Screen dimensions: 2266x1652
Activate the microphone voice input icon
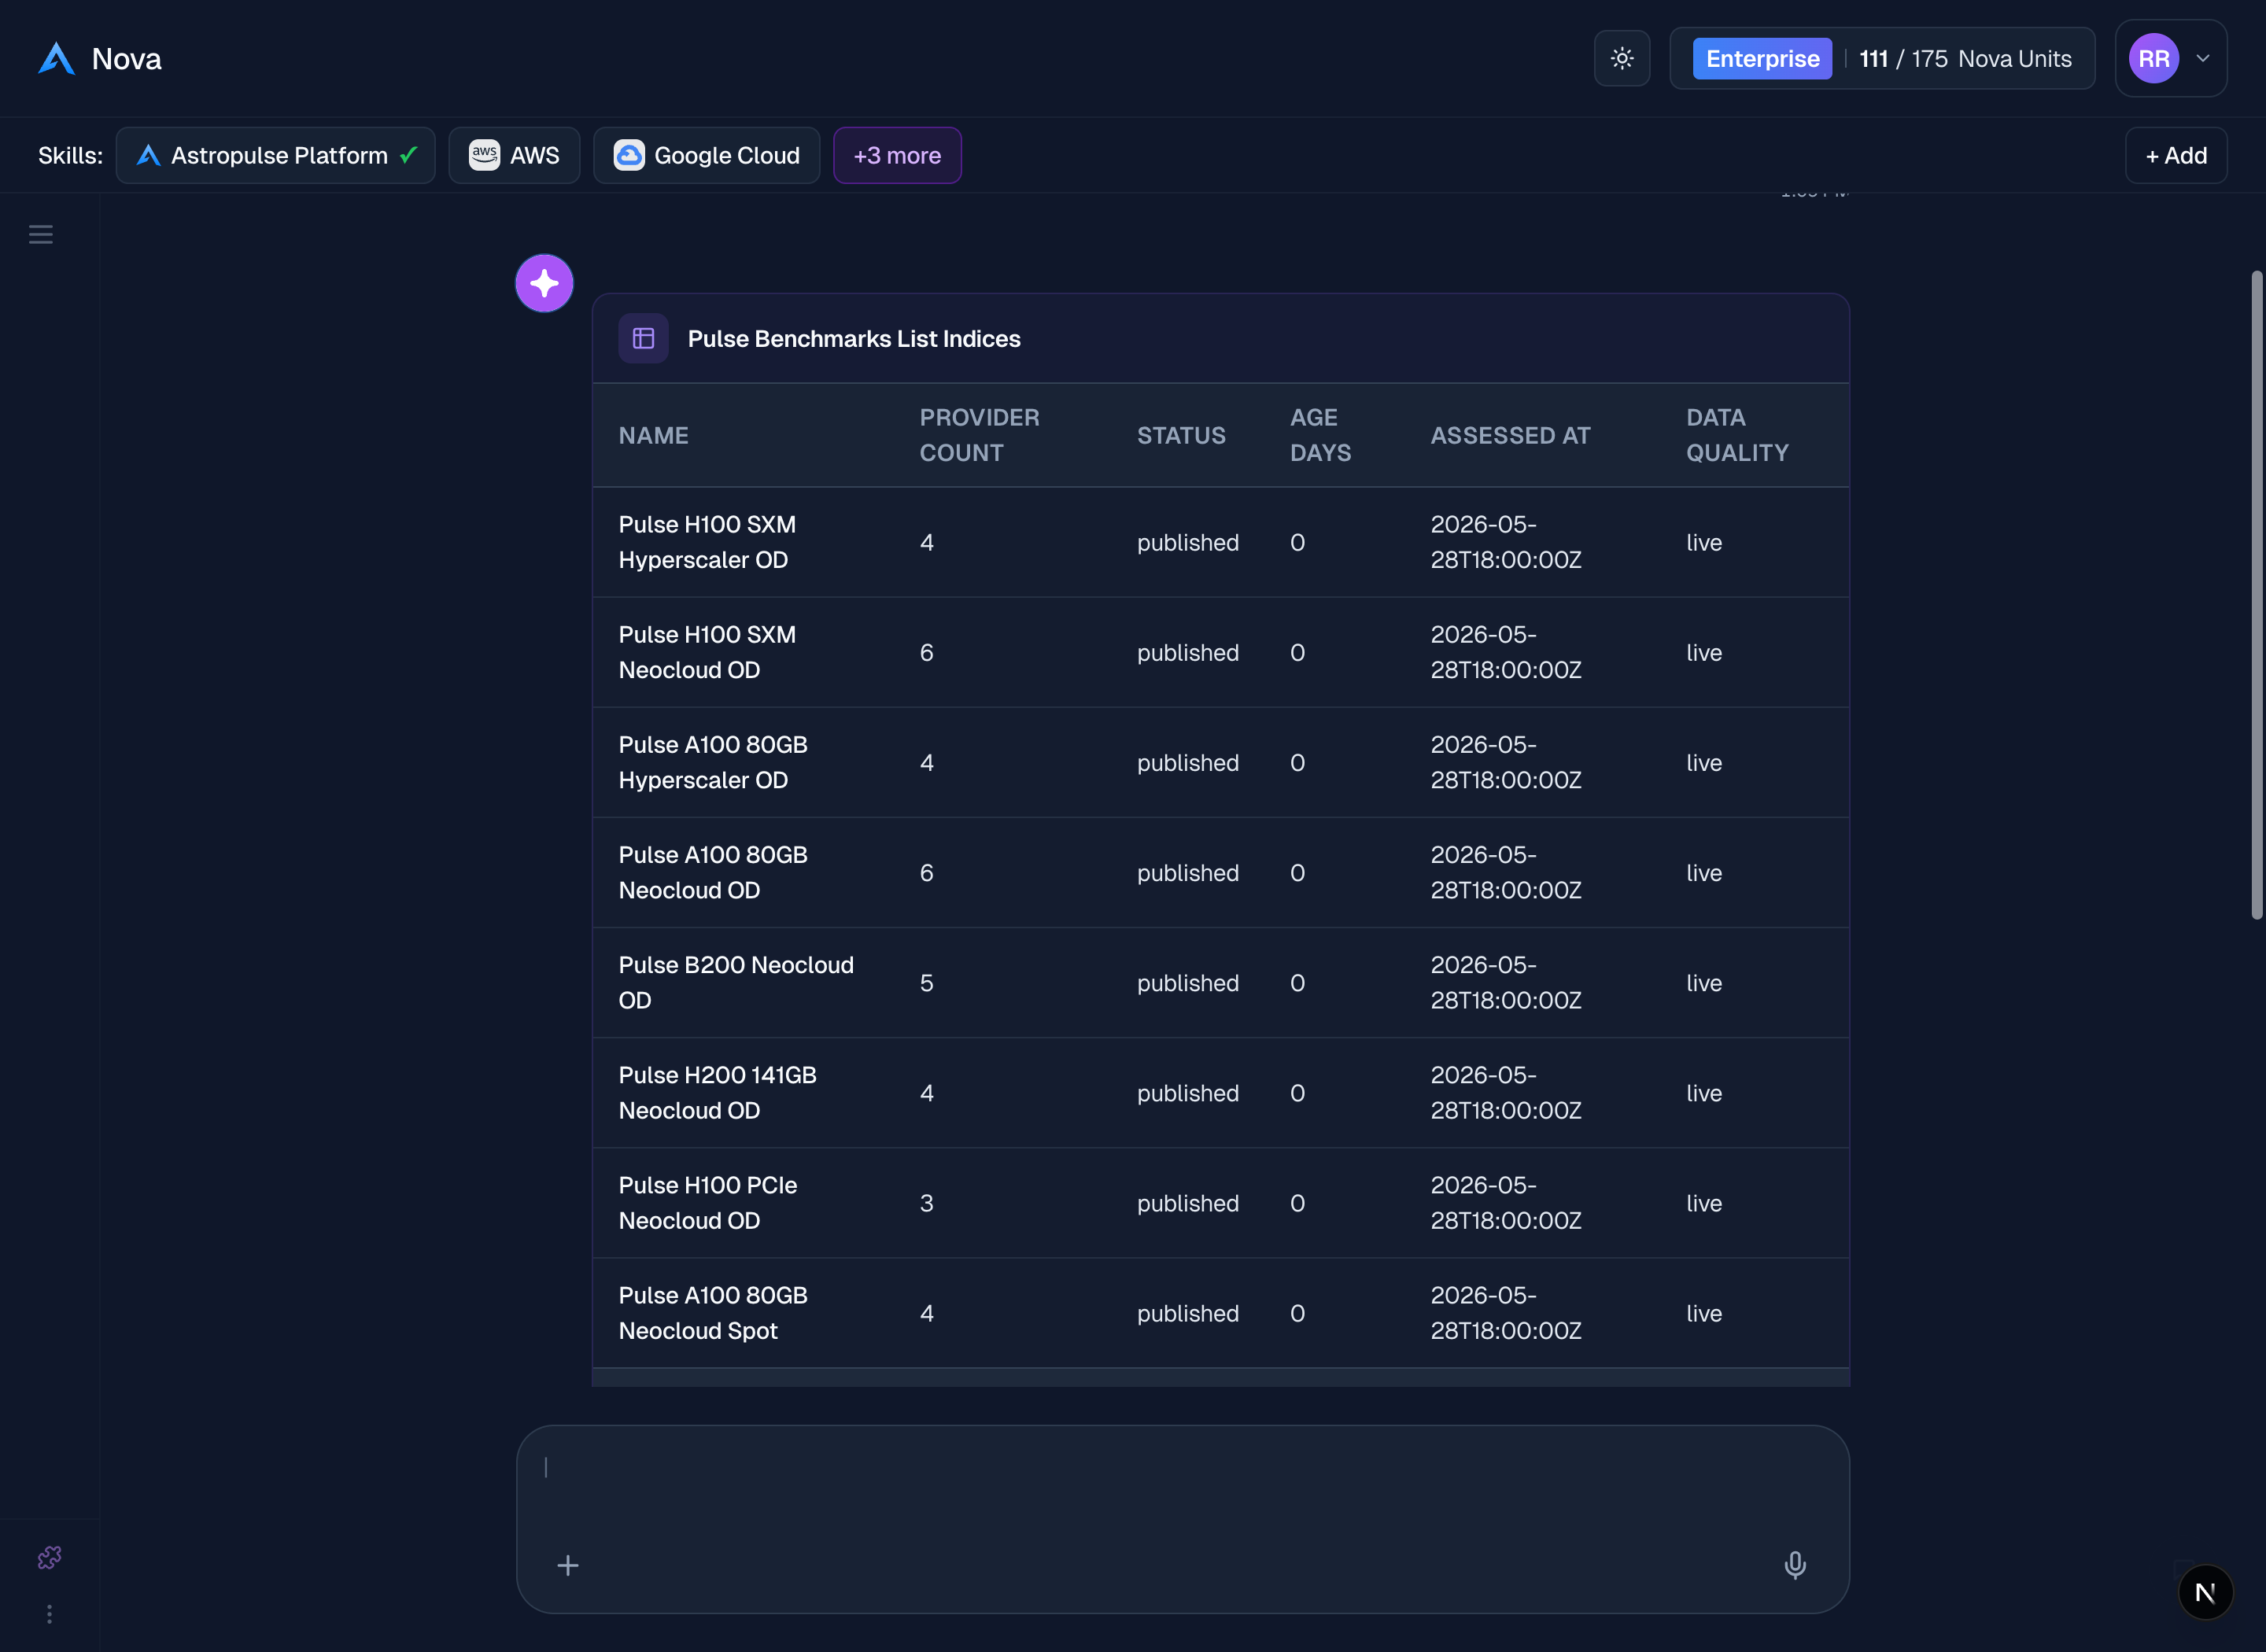(x=1795, y=1565)
